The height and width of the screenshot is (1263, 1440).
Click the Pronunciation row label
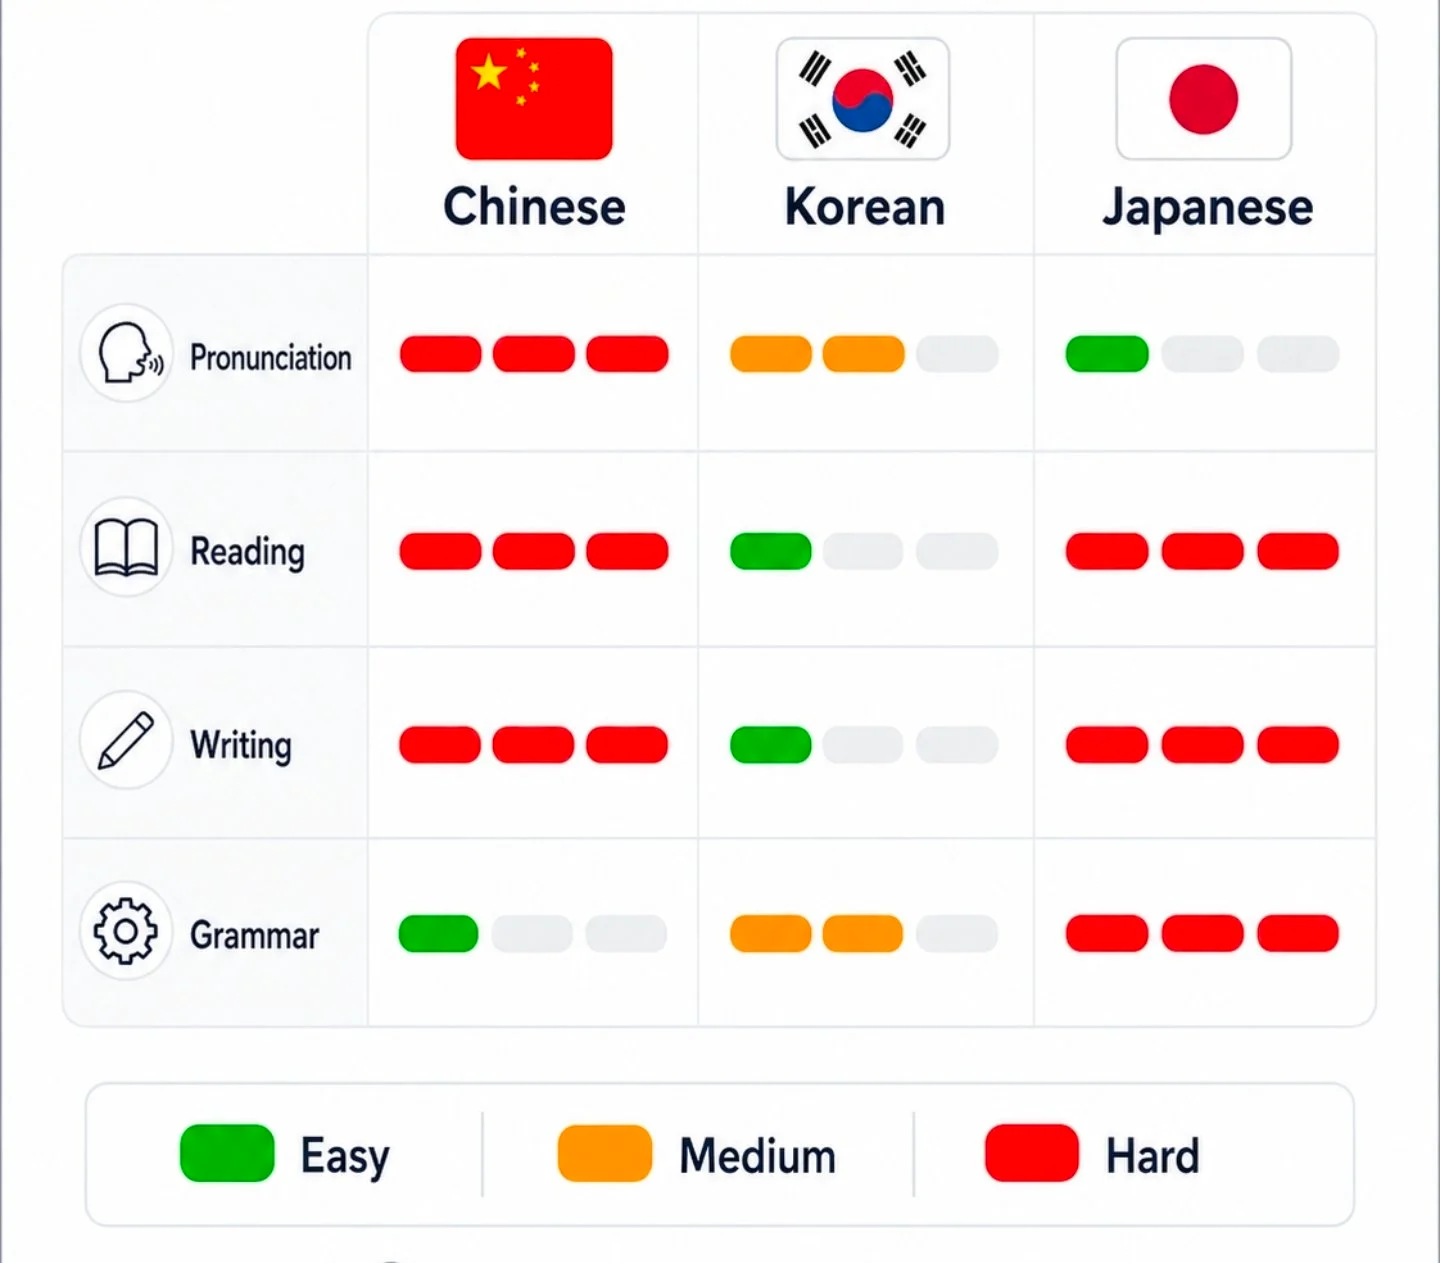click(x=271, y=357)
